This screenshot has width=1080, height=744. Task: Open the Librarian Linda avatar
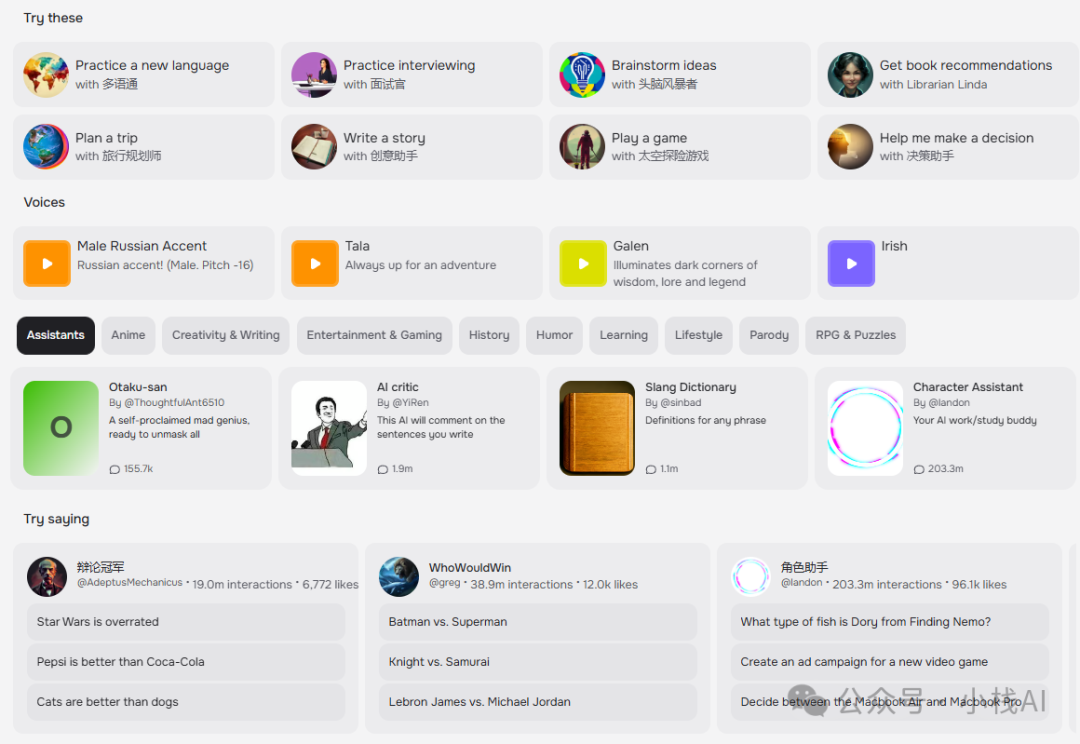[x=850, y=74]
